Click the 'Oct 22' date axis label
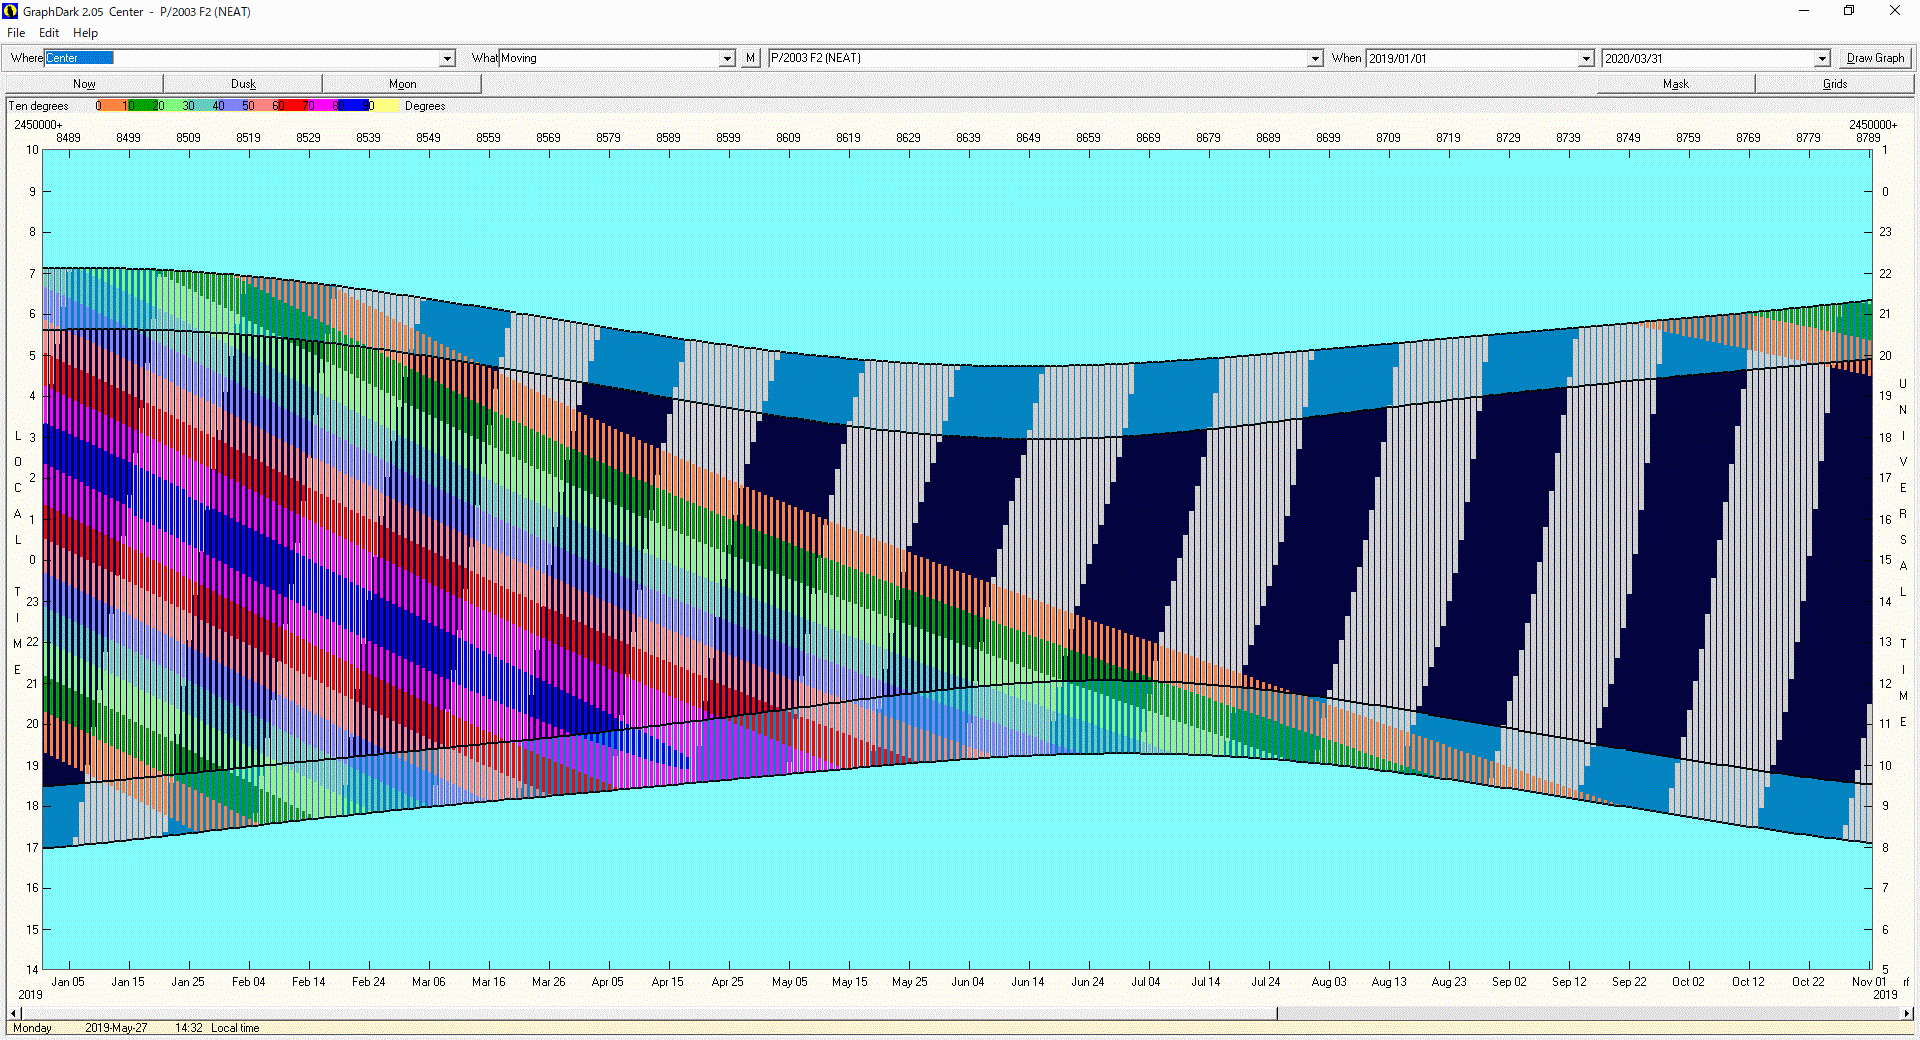Image resolution: width=1920 pixels, height=1040 pixels. pos(1808,982)
